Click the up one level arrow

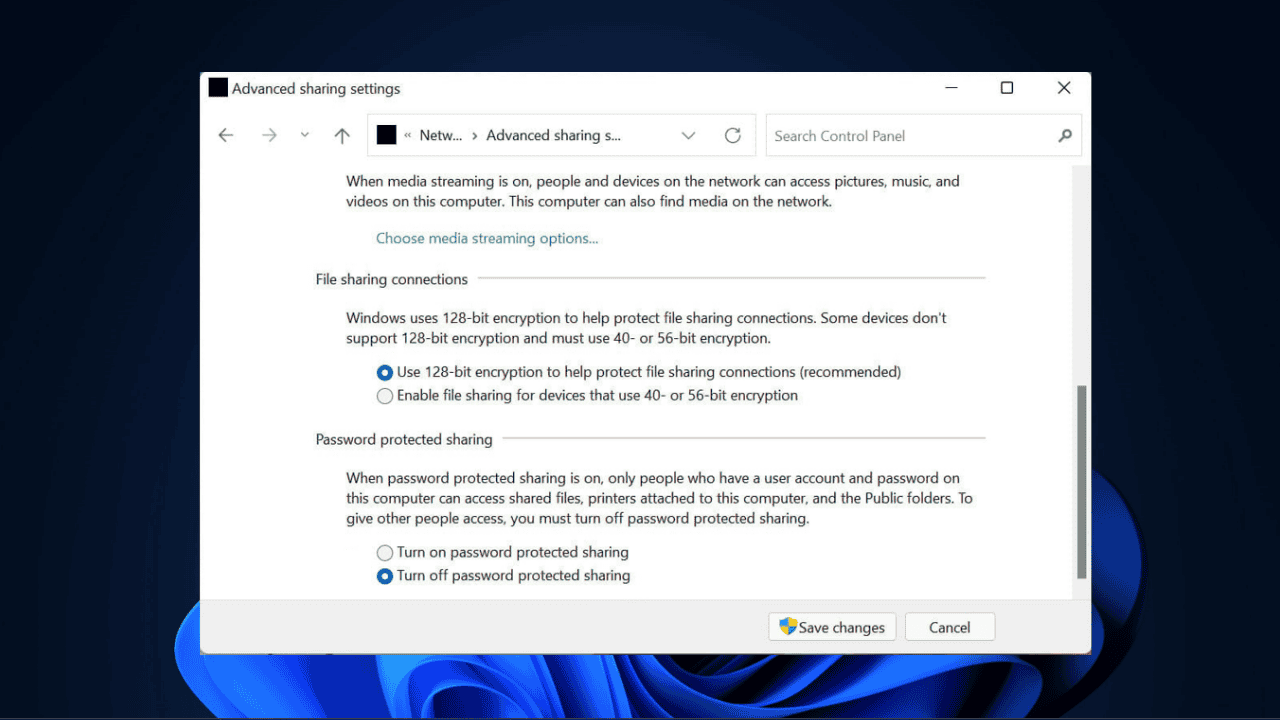341,135
